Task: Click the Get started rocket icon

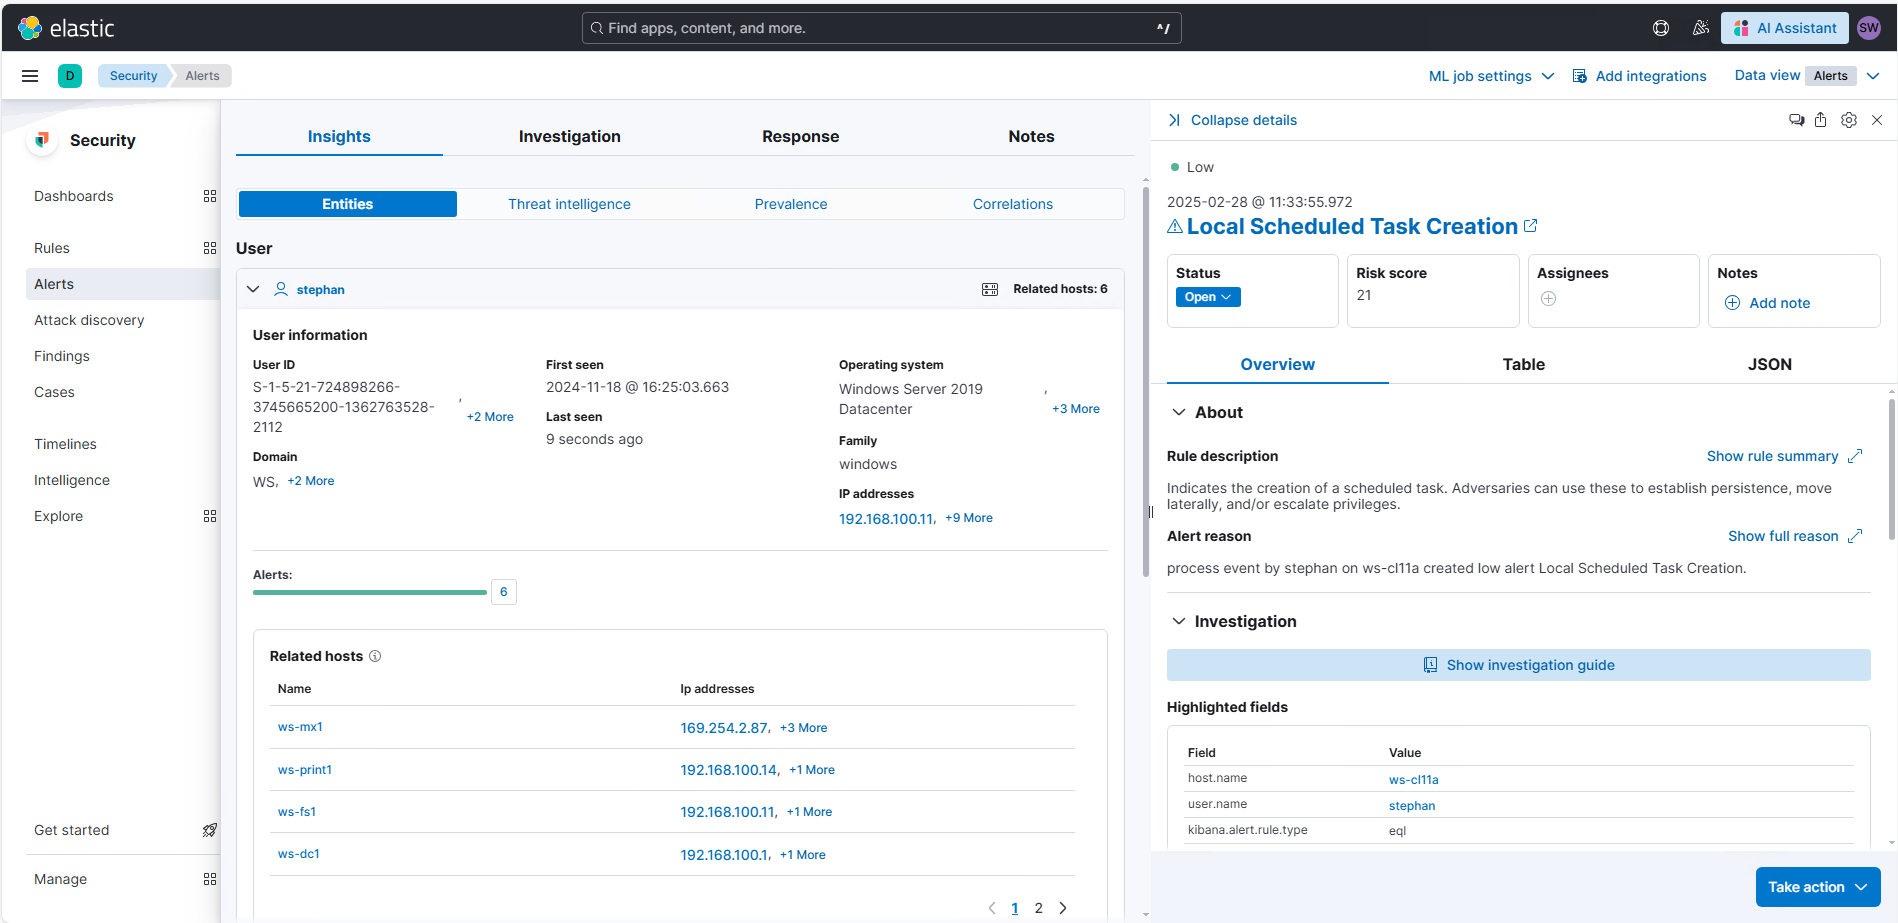Action: point(210,830)
